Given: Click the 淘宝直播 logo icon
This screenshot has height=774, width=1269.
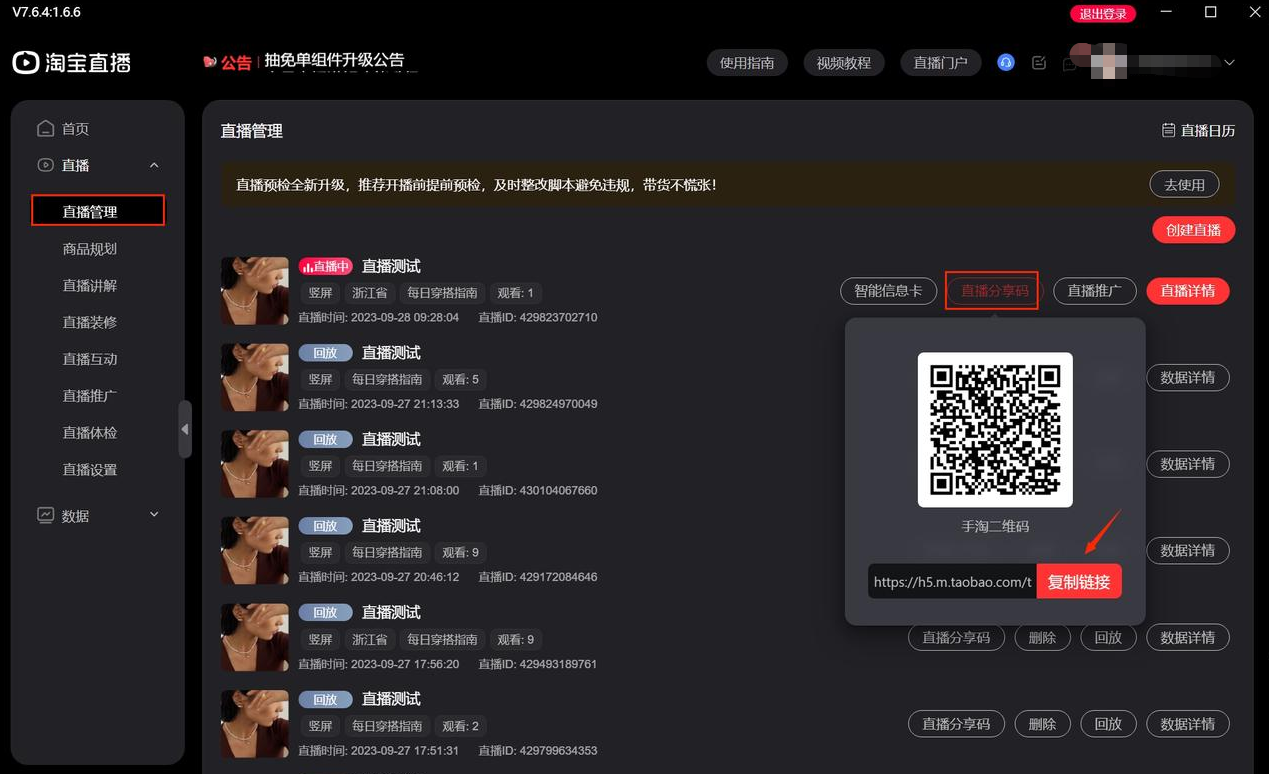Looking at the screenshot, I should pos(26,62).
